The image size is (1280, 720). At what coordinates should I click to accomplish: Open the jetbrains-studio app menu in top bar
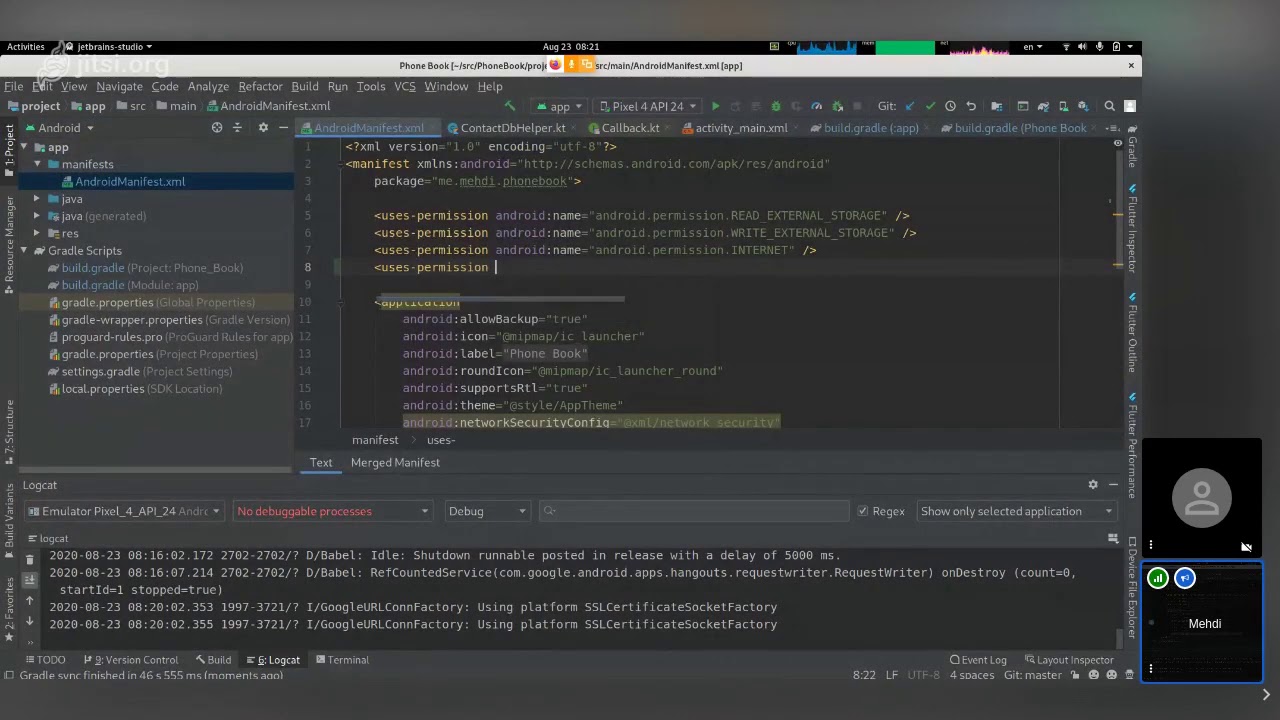click(108, 46)
